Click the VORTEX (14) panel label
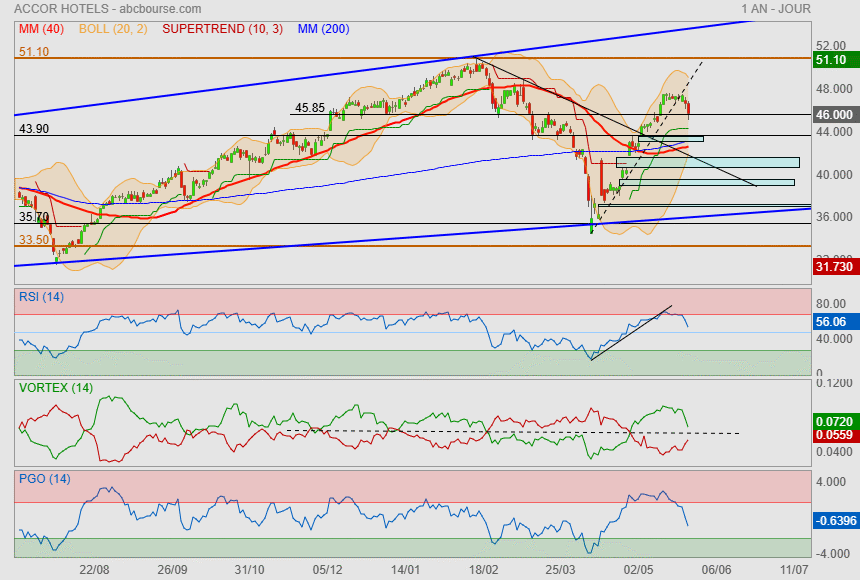This screenshot has width=860, height=580. coord(56,388)
